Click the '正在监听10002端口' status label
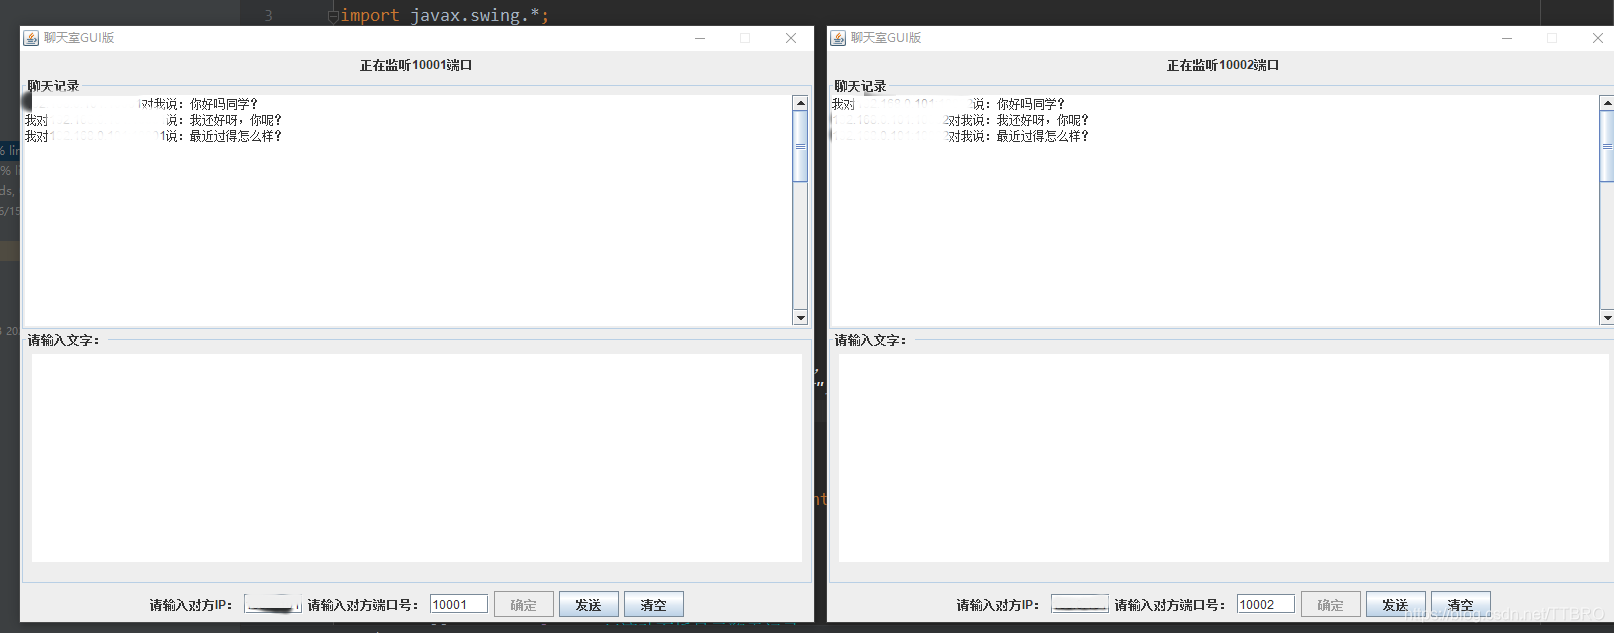The height and width of the screenshot is (633, 1614). pos(1223,65)
